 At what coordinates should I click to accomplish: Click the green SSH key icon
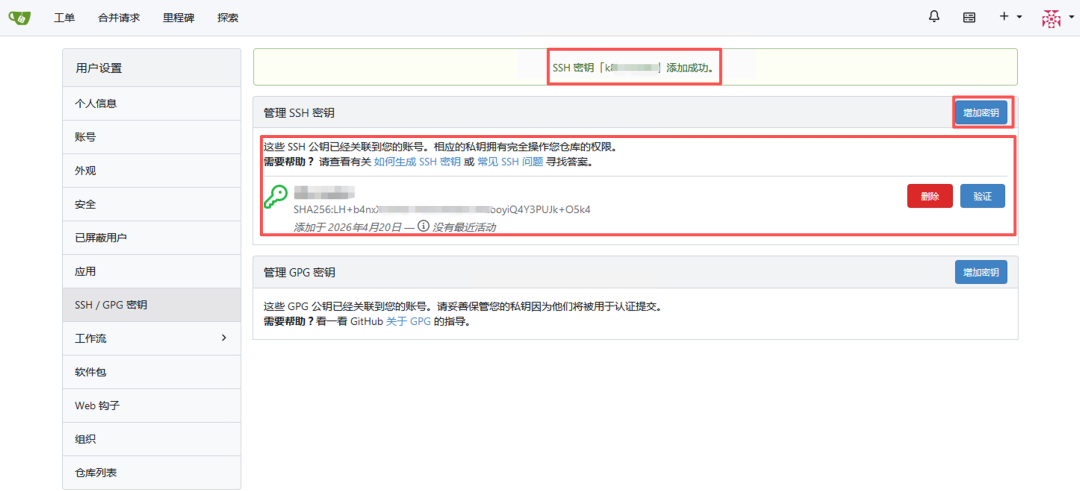(x=276, y=199)
